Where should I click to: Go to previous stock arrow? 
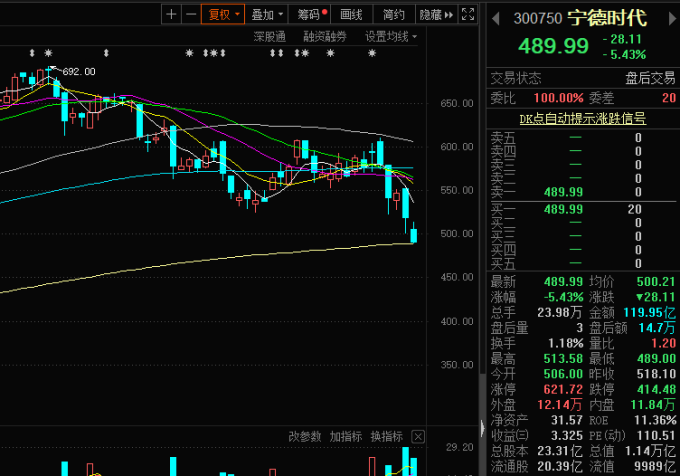tap(496, 19)
